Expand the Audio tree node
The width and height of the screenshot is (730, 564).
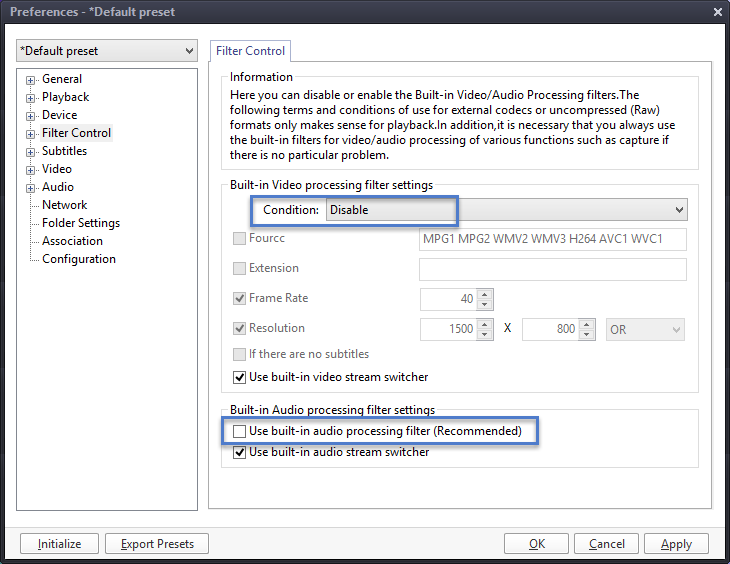[x=30, y=188]
